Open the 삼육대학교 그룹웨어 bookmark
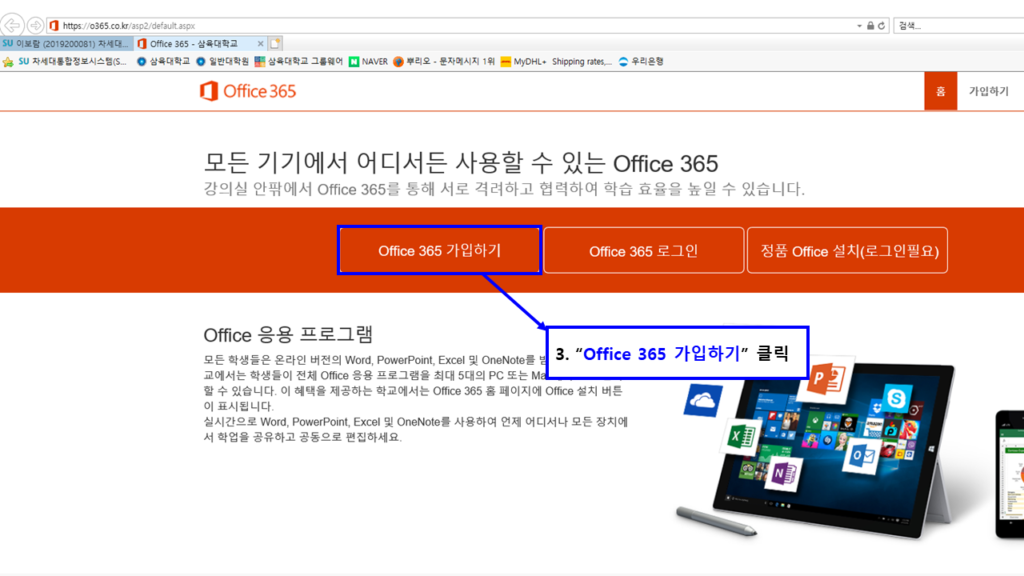Viewport: 1024px width, 576px height. coord(298,61)
